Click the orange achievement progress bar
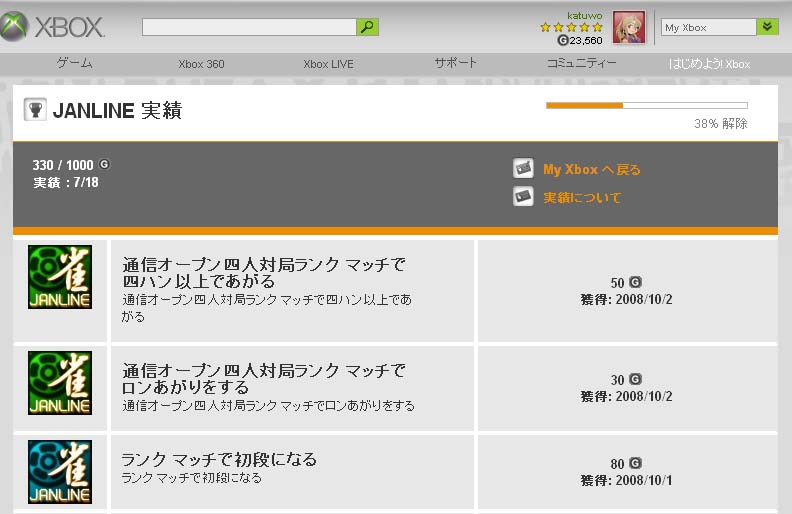 pos(647,106)
